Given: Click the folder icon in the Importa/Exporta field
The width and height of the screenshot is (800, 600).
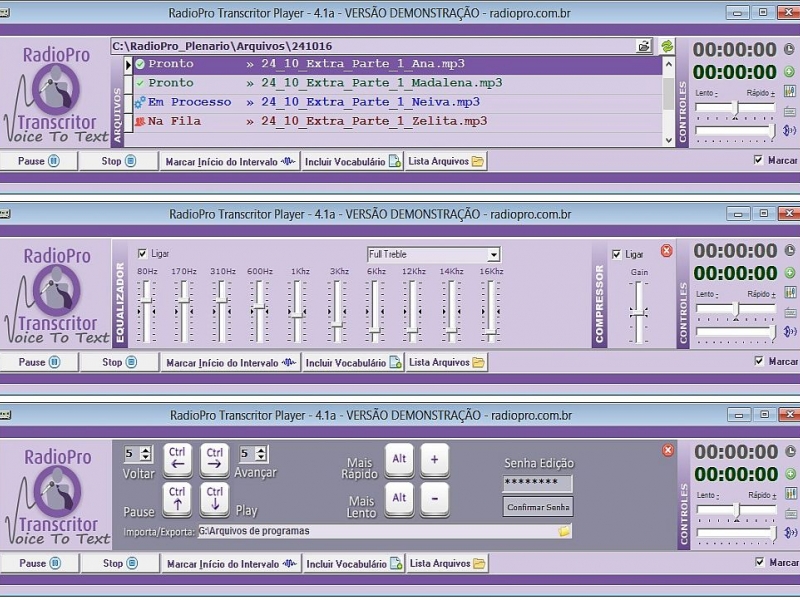Looking at the screenshot, I should coord(564,531).
